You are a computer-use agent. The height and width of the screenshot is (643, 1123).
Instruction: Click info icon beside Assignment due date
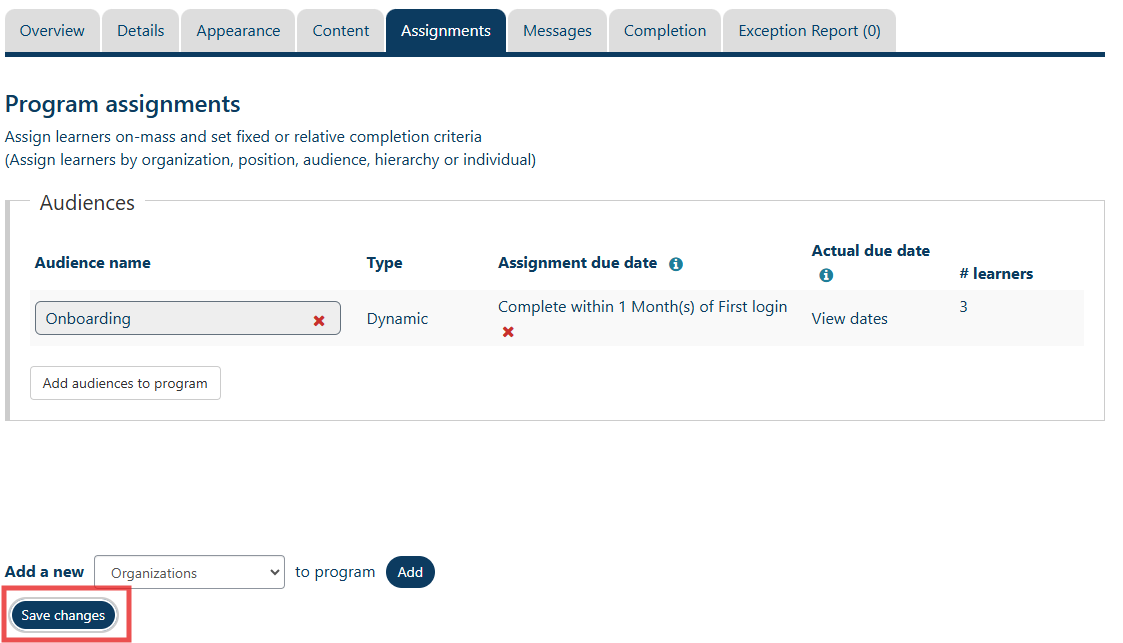[676, 264]
